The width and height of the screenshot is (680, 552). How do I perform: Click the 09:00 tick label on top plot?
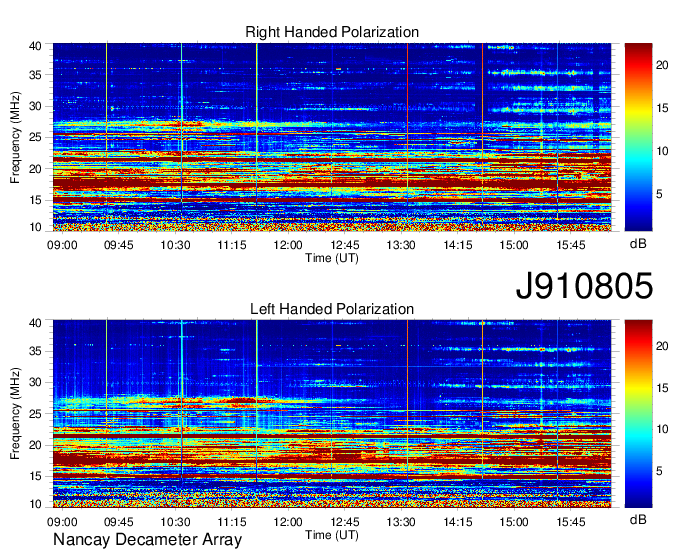tap(62, 245)
